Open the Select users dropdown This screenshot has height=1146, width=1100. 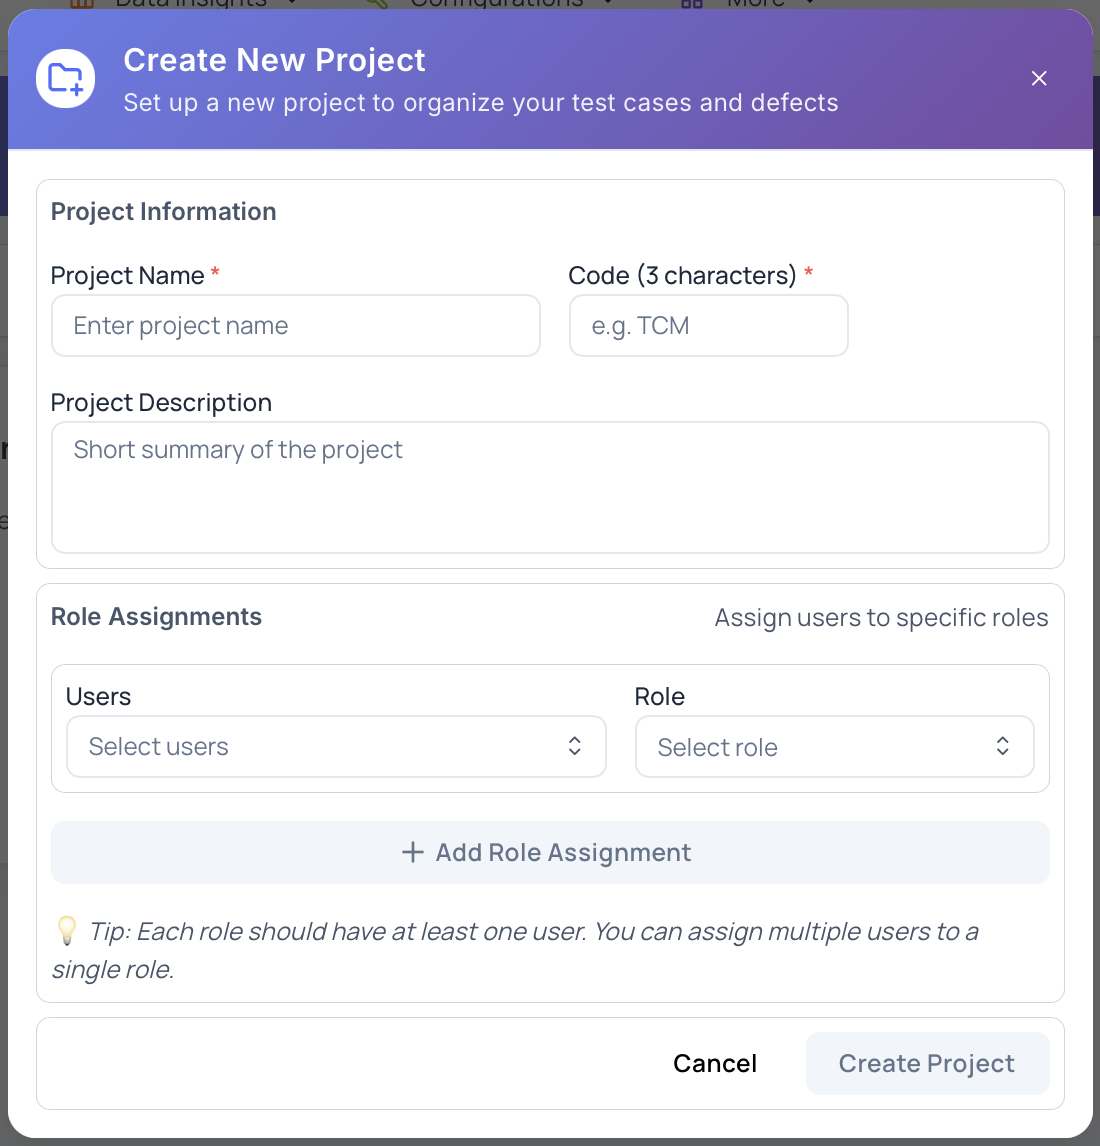coord(336,746)
